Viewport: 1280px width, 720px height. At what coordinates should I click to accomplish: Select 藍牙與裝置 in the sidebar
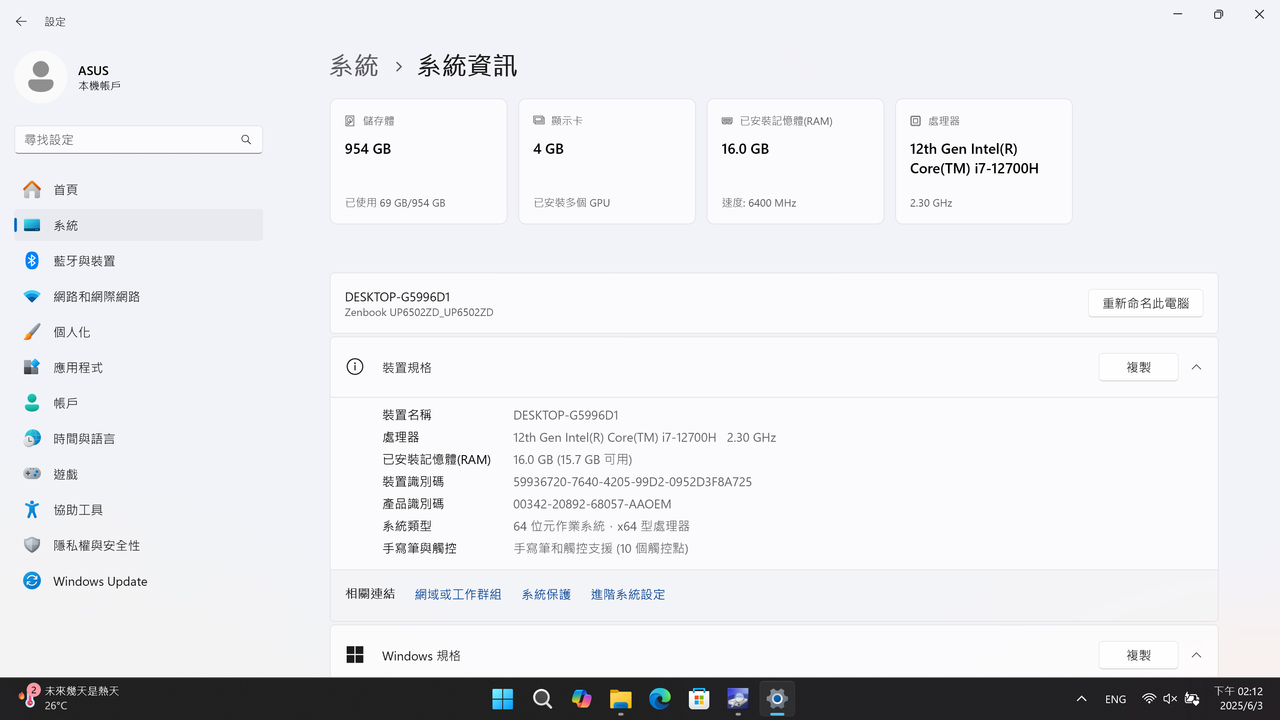pos(138,261)
